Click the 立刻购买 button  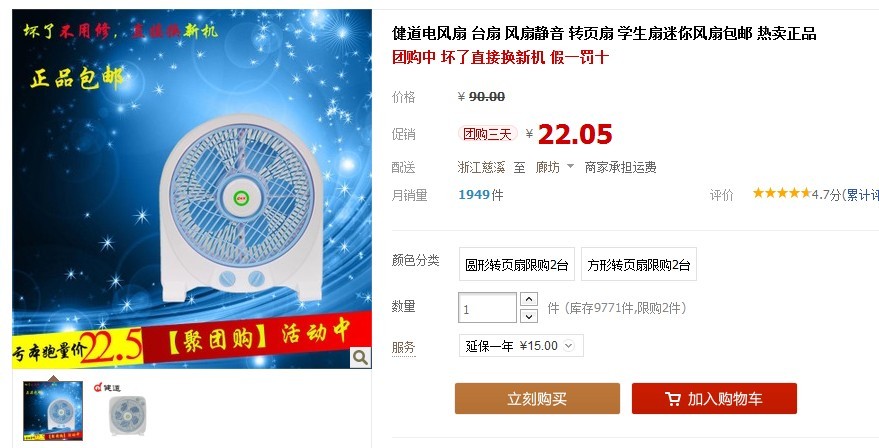point(537,399)
